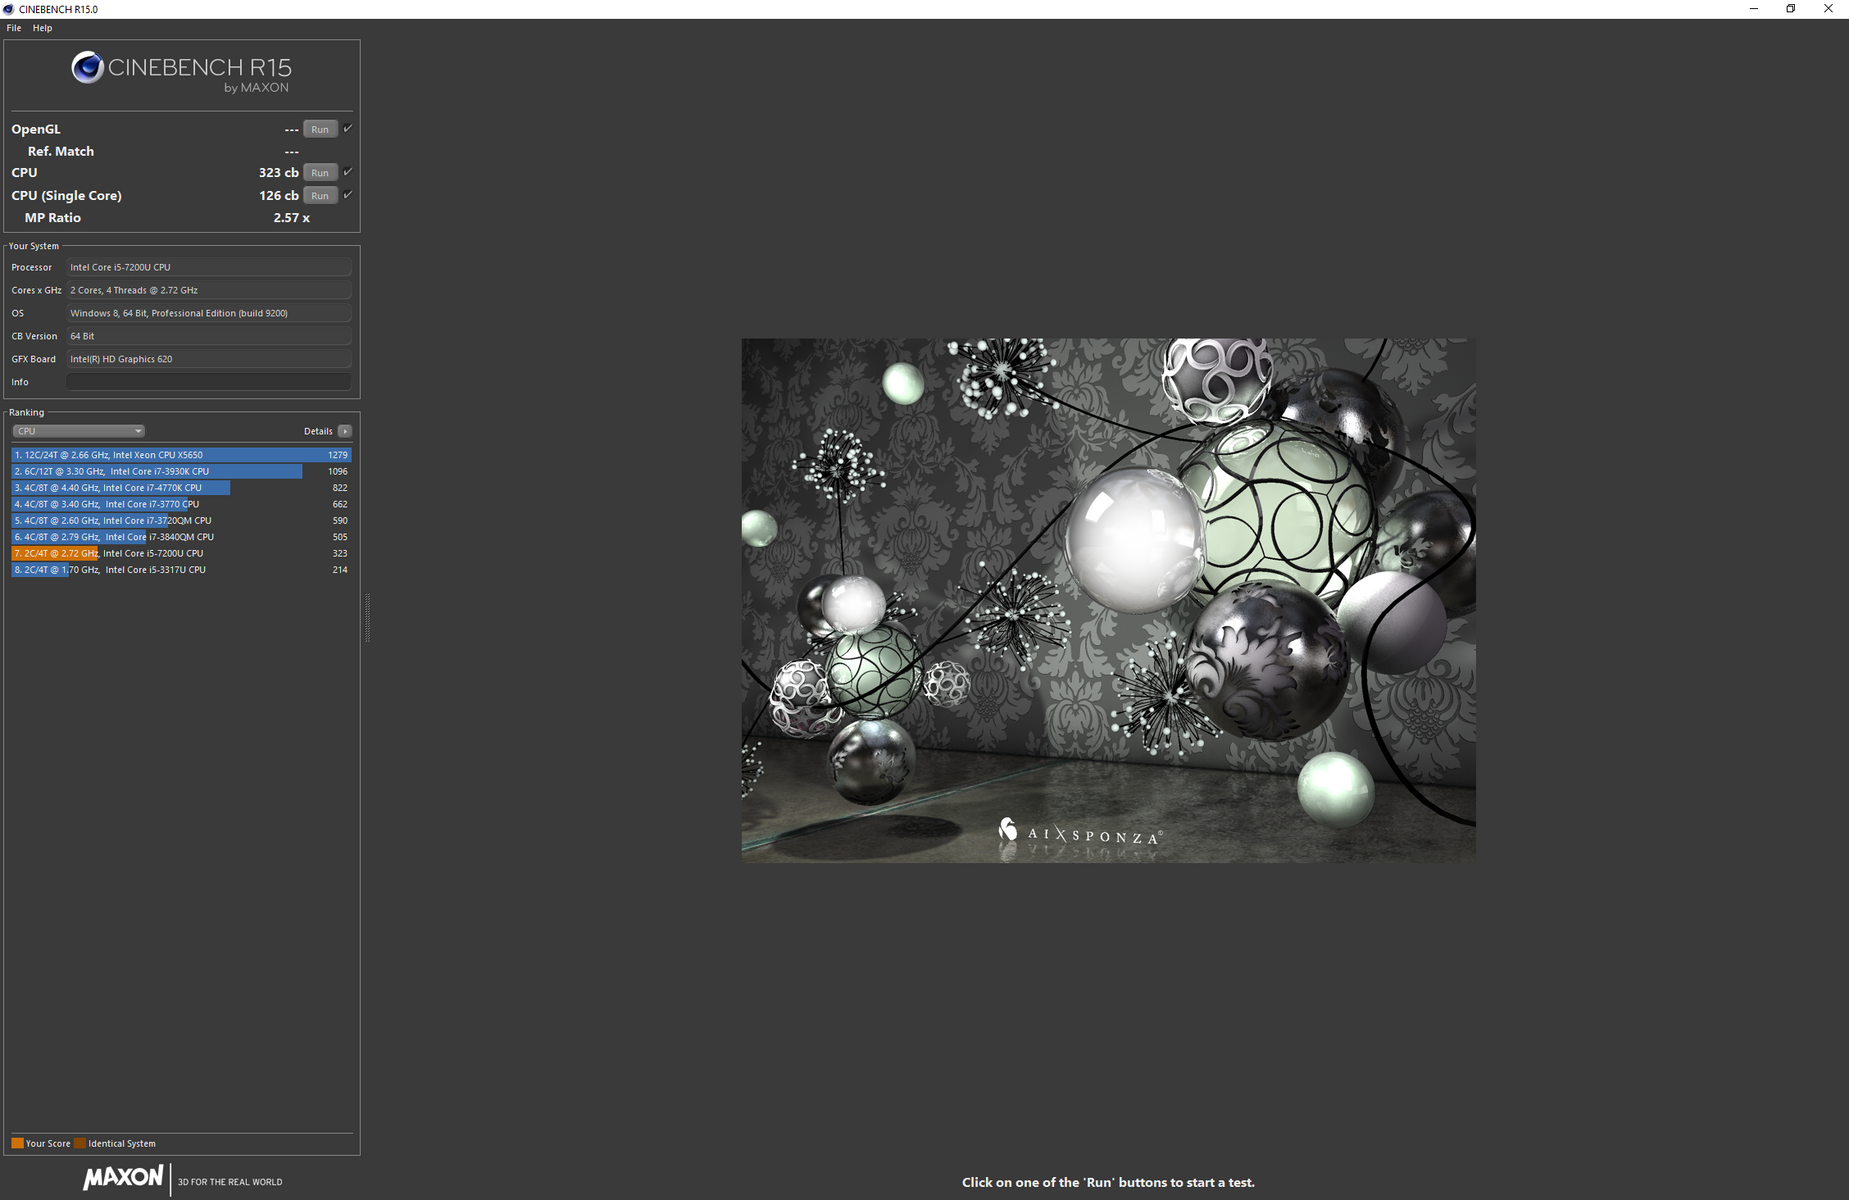
Task: Run the OpenGL benchmark test
Action: click(x=319, y=129)
